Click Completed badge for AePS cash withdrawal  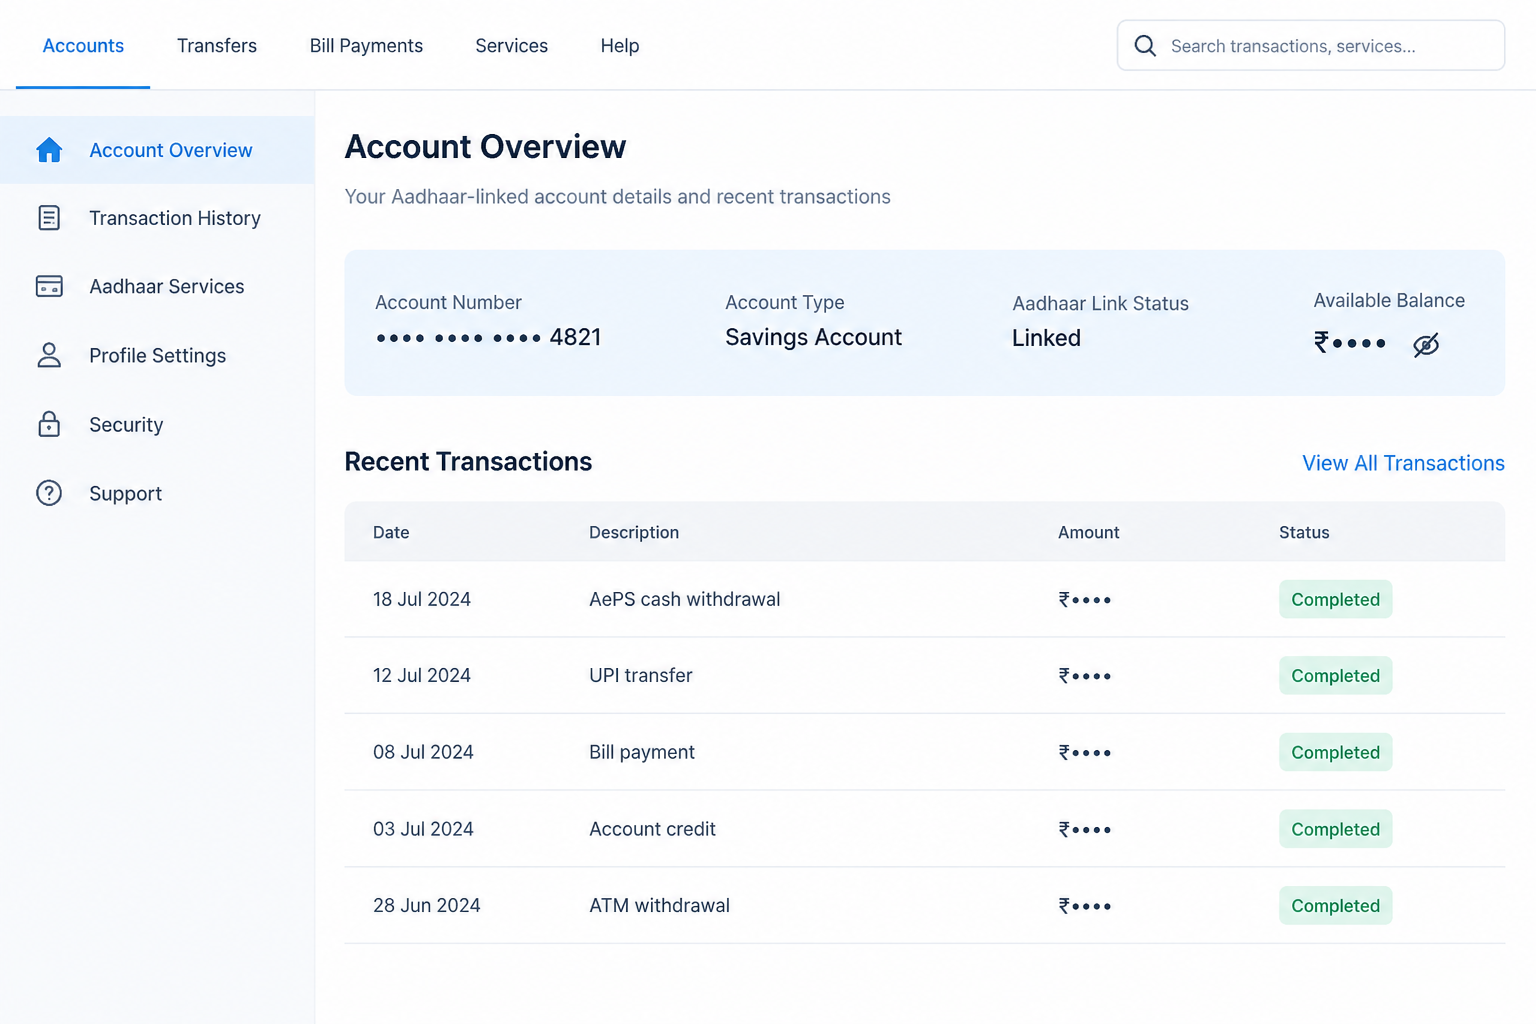(1335, 599)
